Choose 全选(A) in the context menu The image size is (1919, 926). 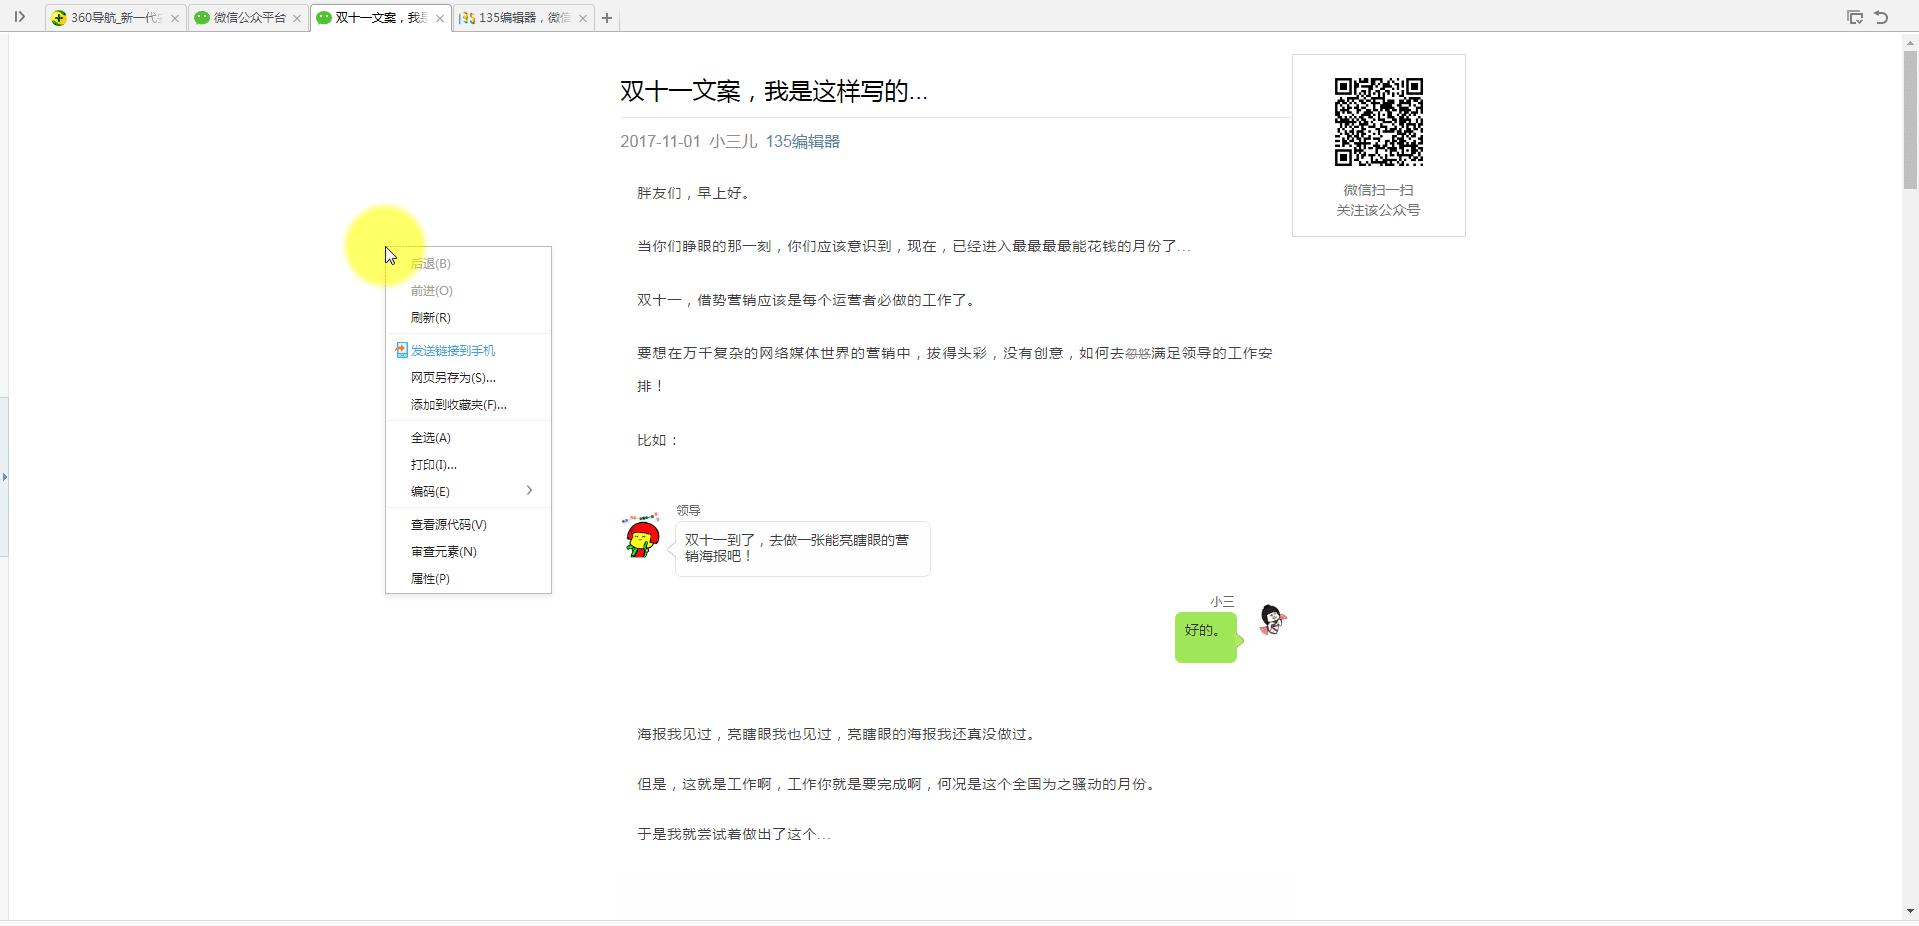(468, 438)
